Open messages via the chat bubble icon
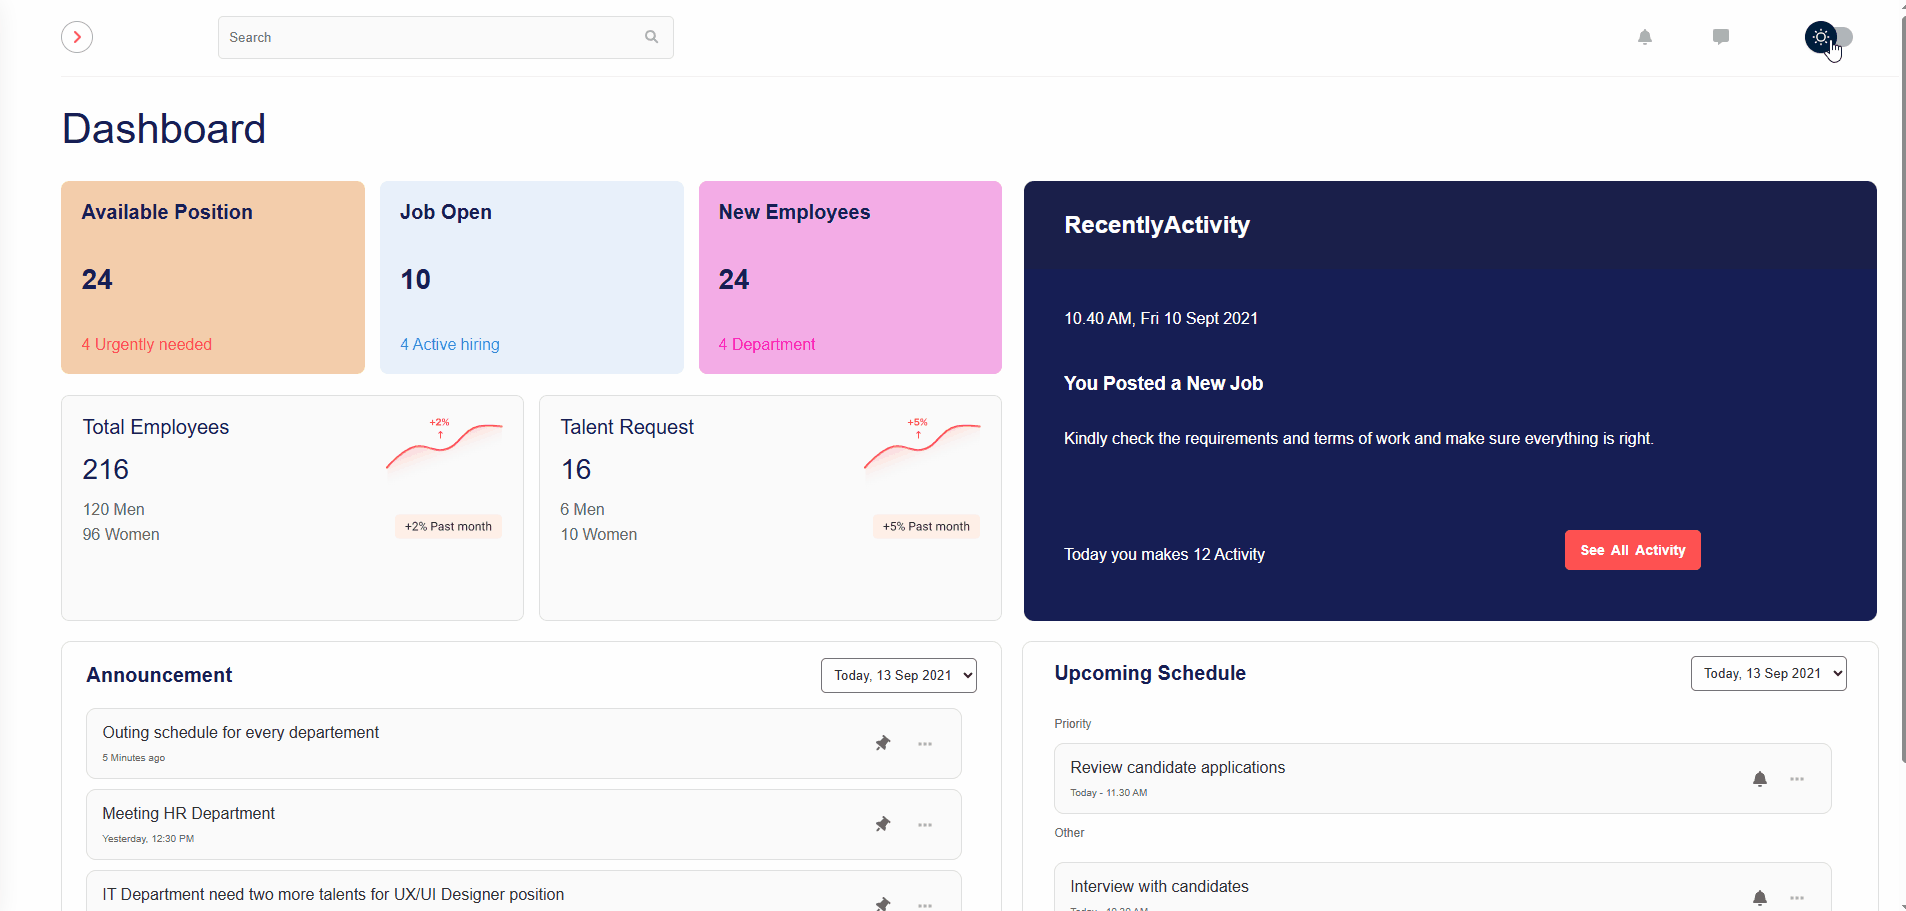1906x911 pixels. [x=1721, y=37]
